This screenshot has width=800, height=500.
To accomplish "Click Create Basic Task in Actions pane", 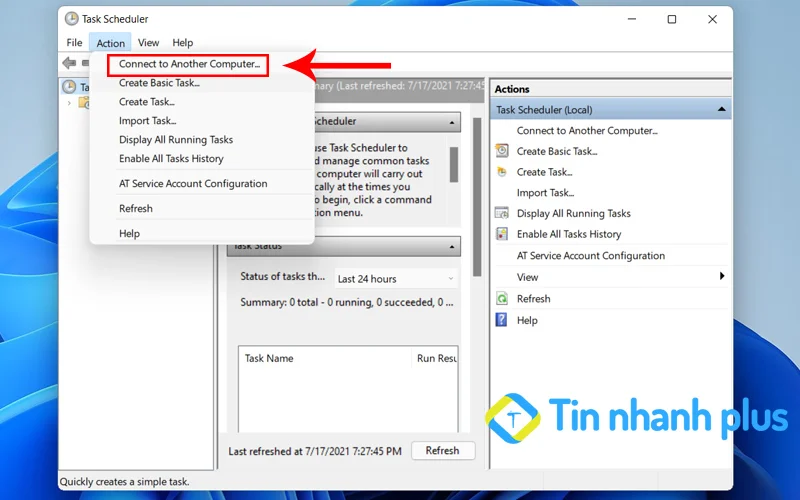I will 557,152.
